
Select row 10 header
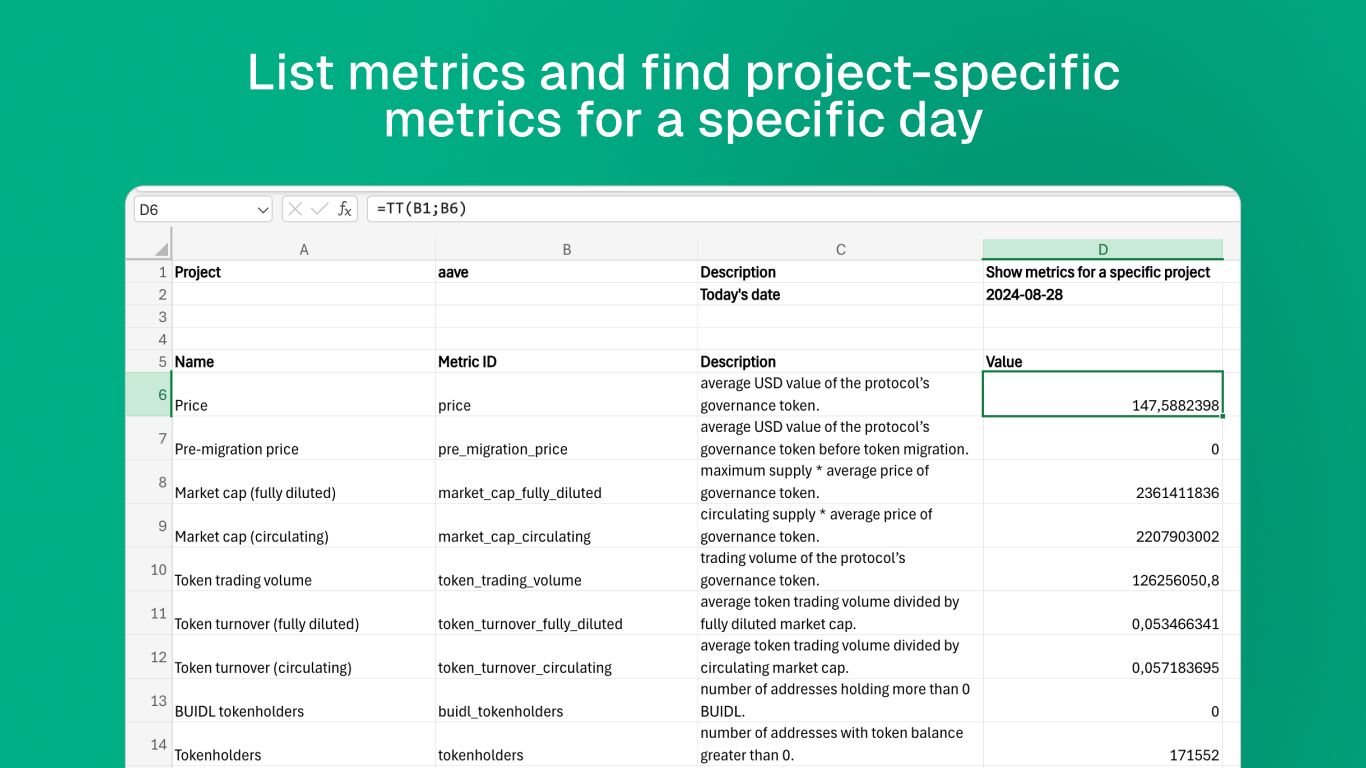click(149, 569)
